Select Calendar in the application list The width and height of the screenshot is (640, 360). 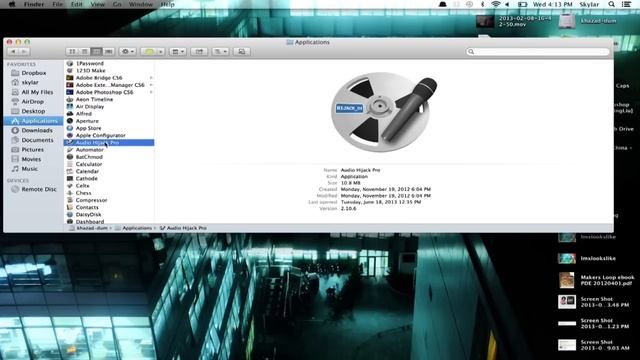pos(109,171)
